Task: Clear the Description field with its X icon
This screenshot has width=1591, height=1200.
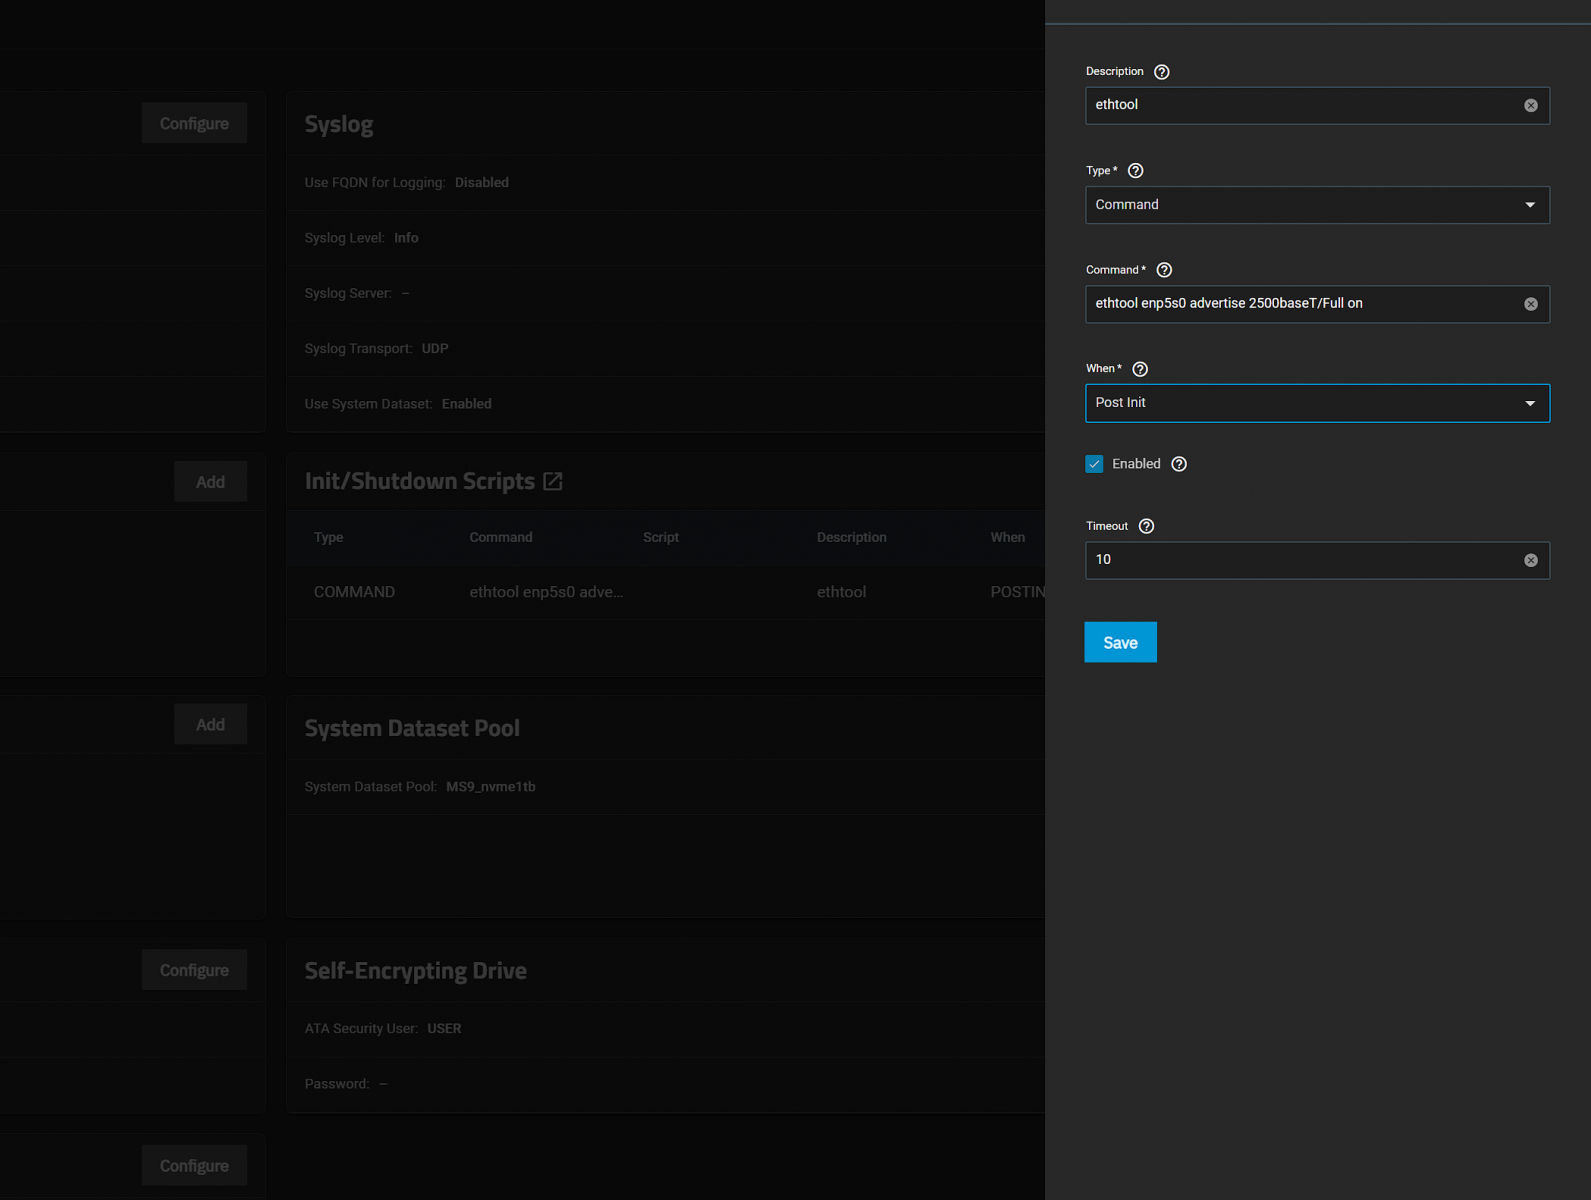Action: click(1530, 106)
